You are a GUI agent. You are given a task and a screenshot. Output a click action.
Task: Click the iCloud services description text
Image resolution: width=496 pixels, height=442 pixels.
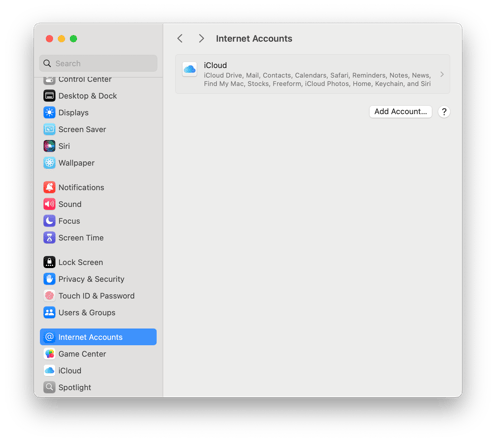click(x=317, y=79)
